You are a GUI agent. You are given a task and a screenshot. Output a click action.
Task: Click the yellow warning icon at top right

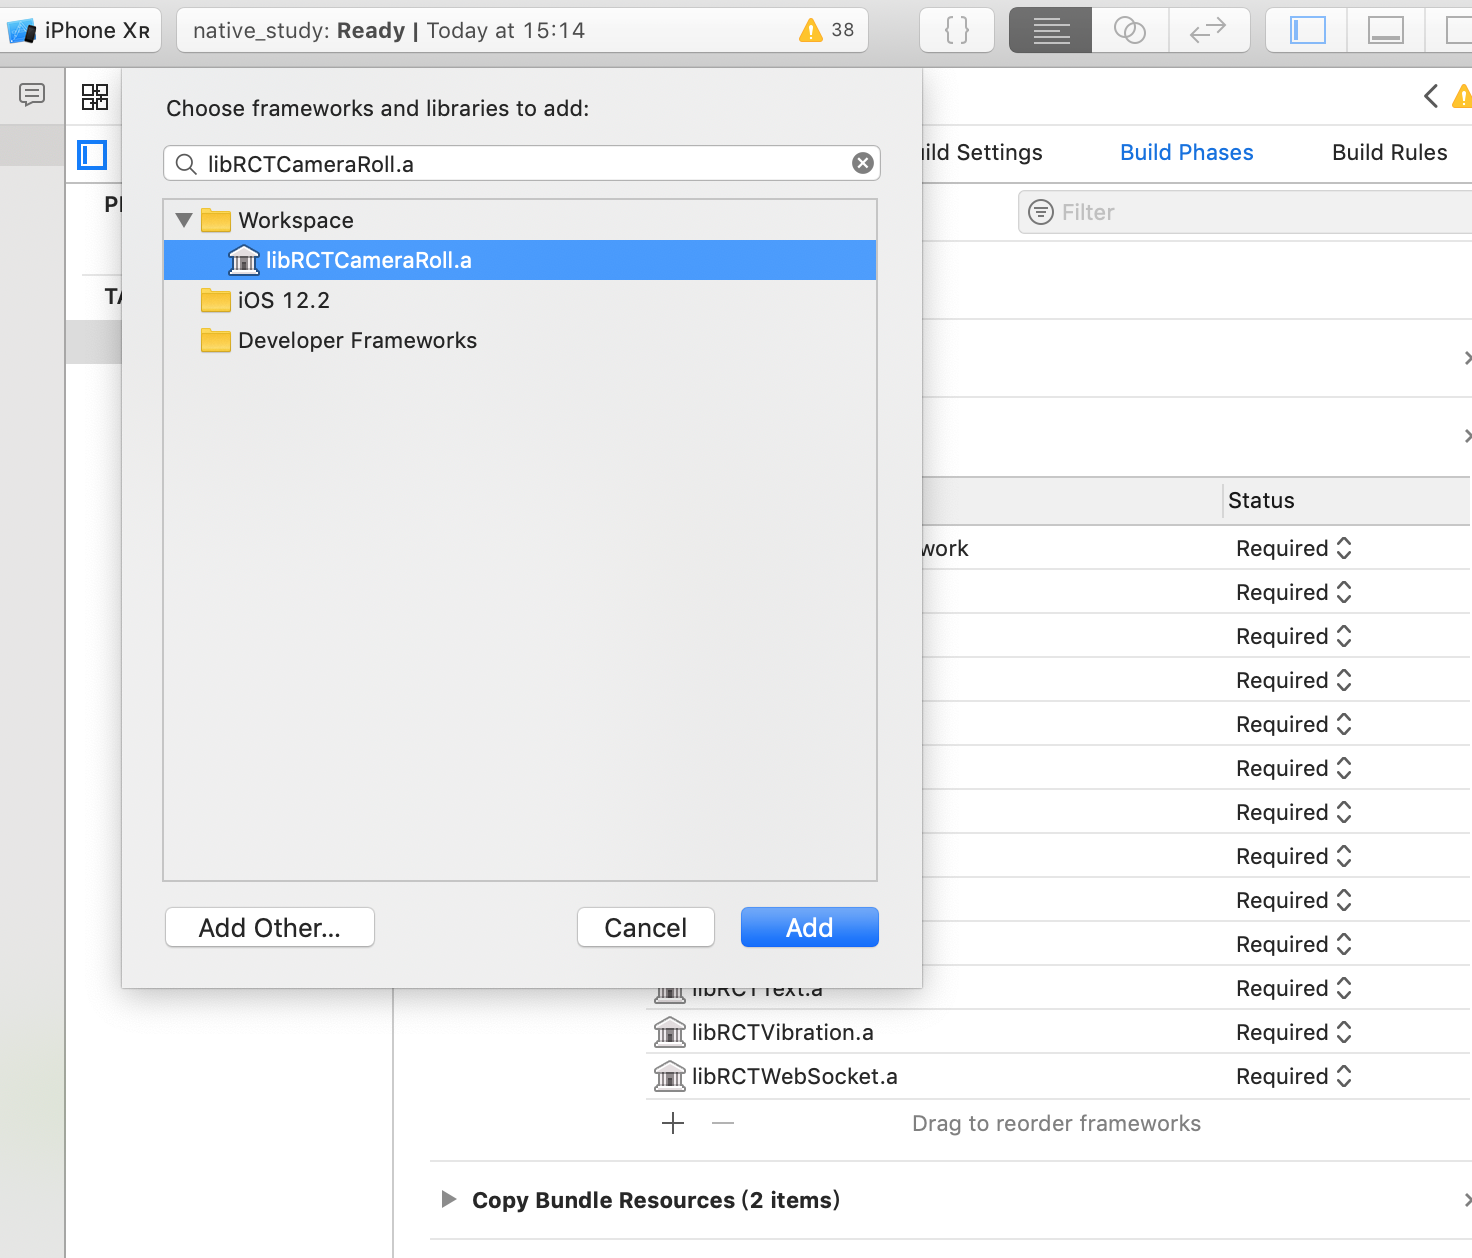pos(1462,96)
